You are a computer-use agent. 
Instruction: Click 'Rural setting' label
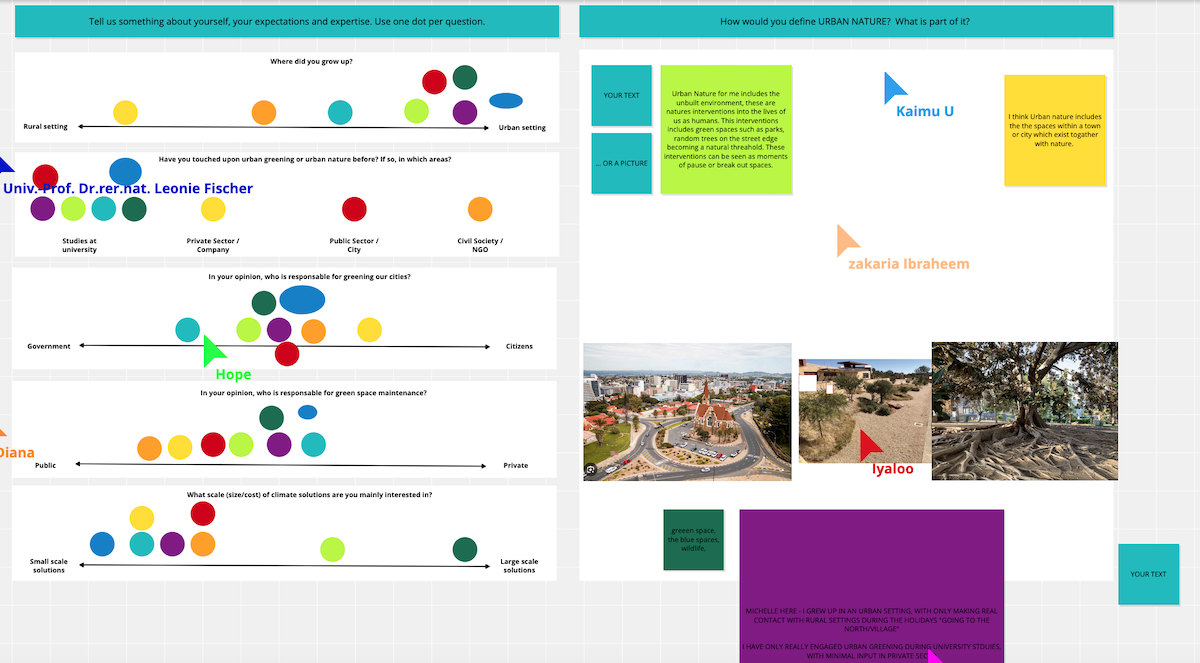(x=46, y=127)
